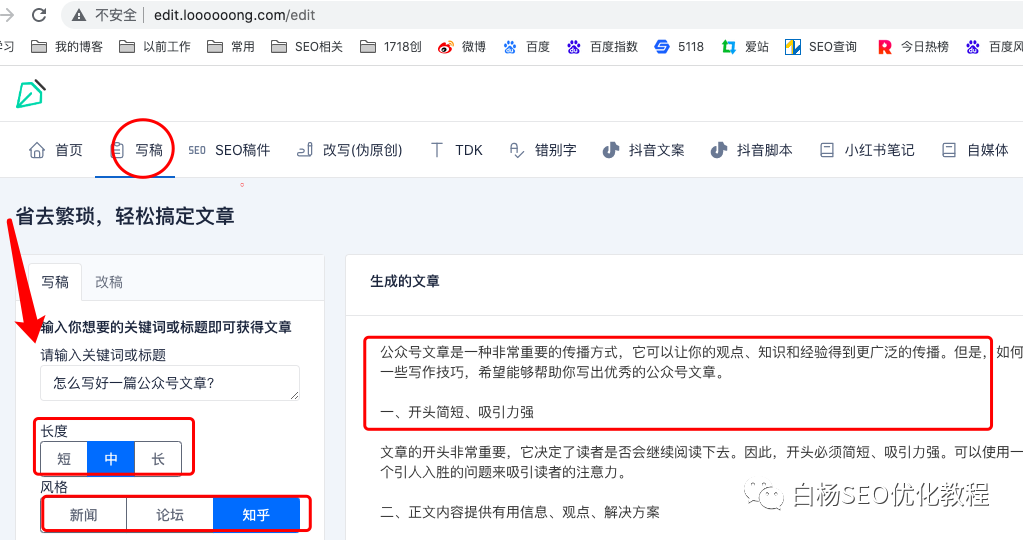The width and height of the screenshot is (1023, 540).
Task: Click the text 二、正文内容提供有用信息、观点、解决方案
Action: tap(520, 513)
